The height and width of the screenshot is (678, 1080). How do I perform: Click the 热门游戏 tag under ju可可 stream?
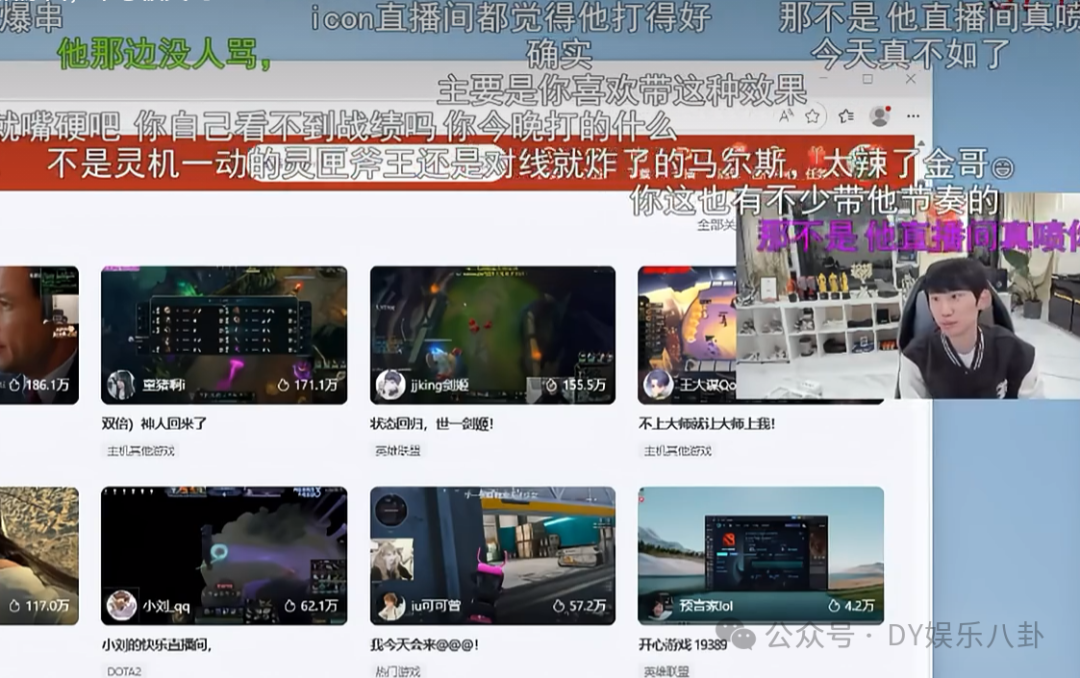[x=397, y=671]
